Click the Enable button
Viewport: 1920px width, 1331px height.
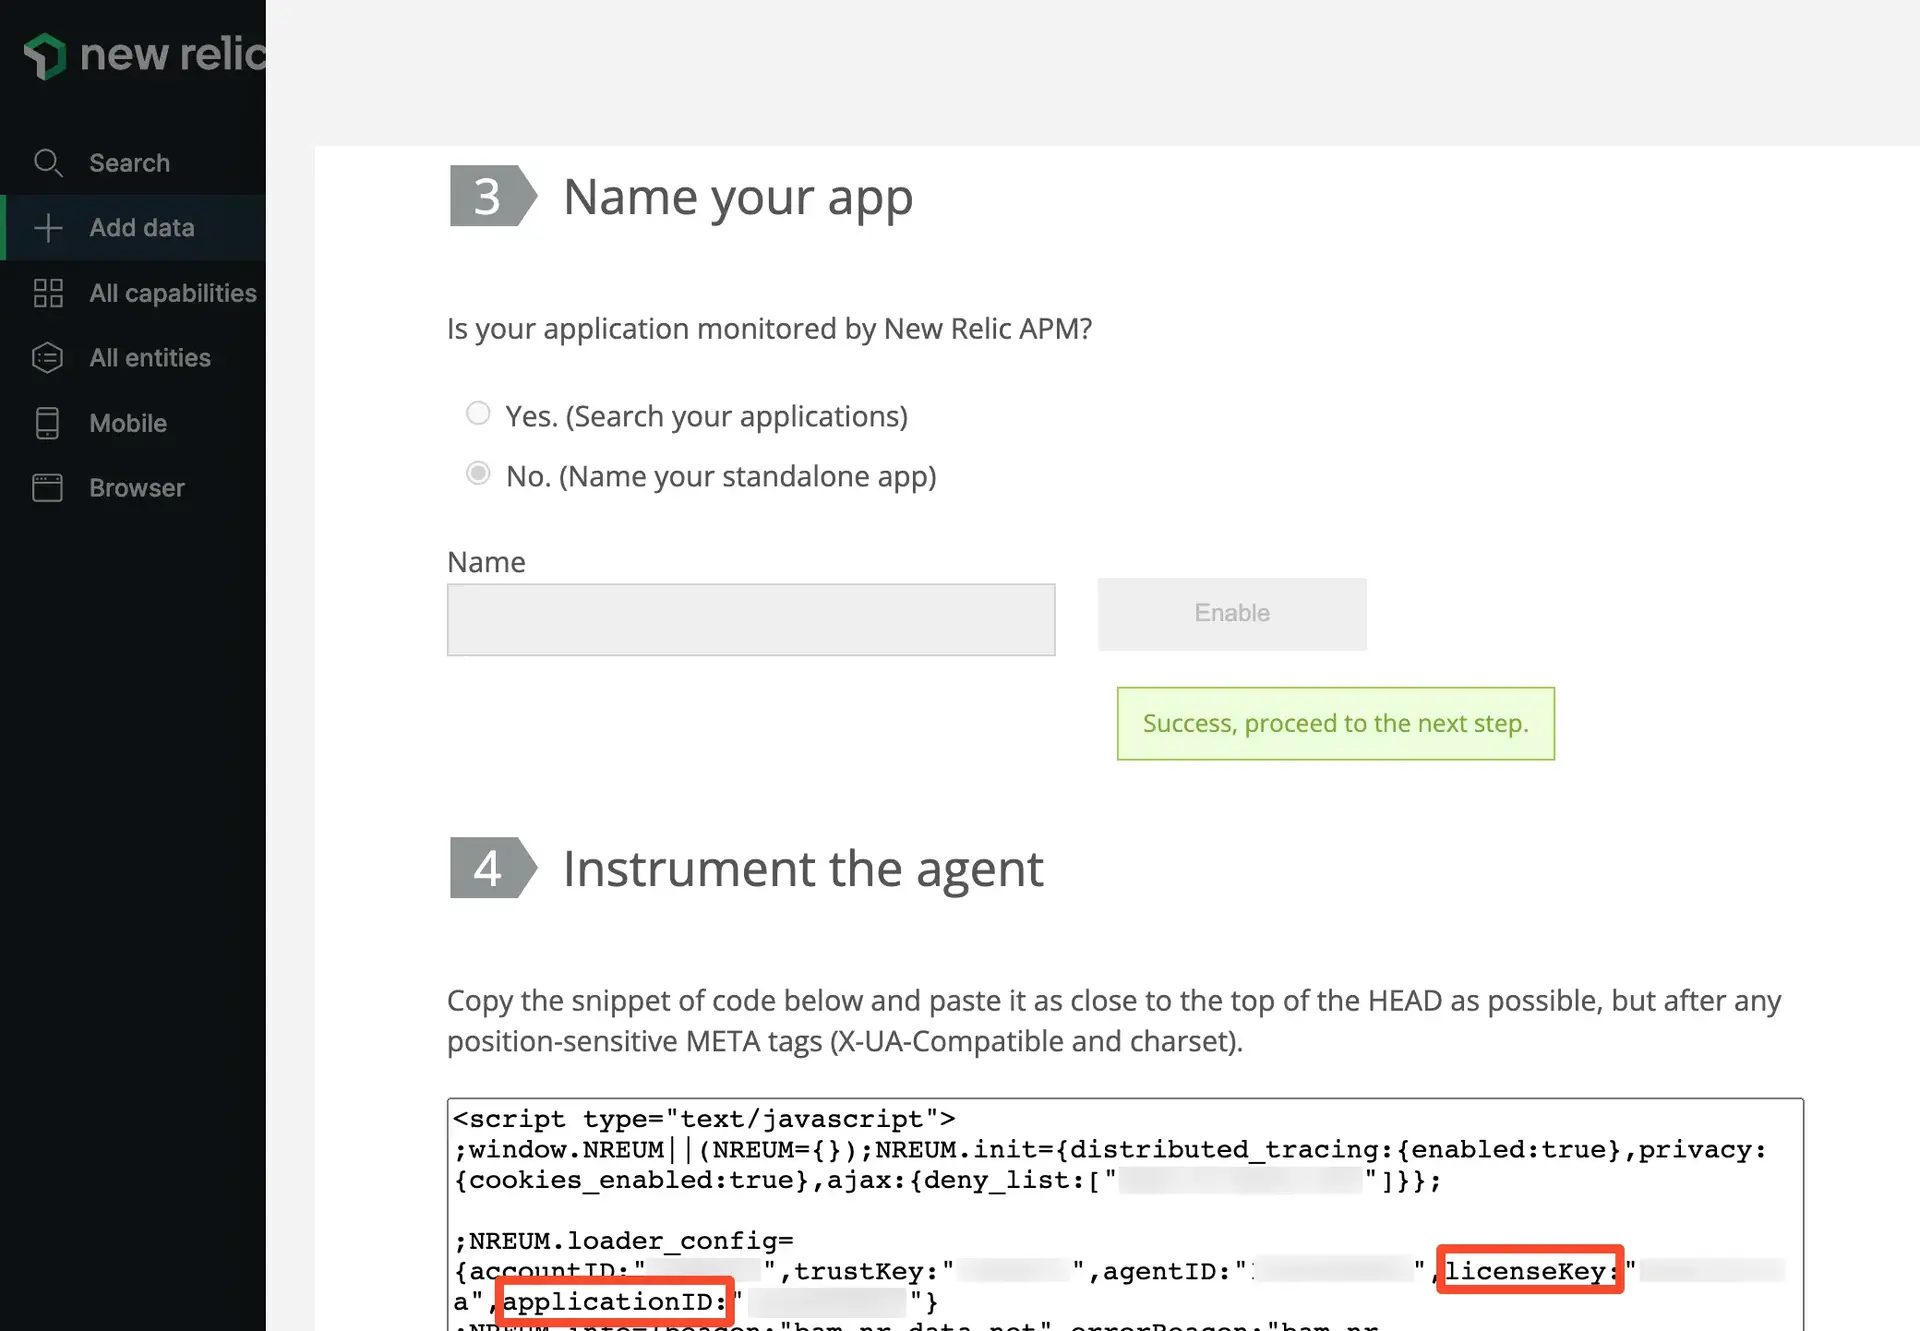1232,614
